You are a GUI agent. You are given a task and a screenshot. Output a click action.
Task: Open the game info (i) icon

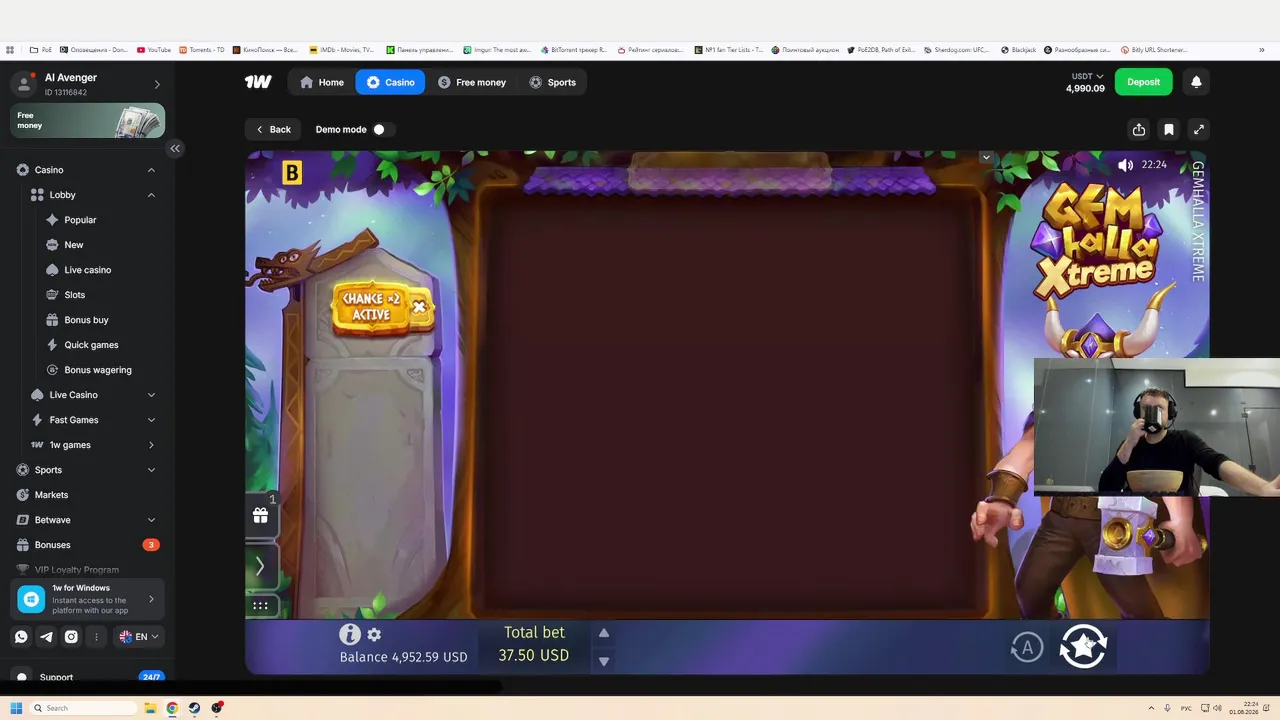point(349,634)
